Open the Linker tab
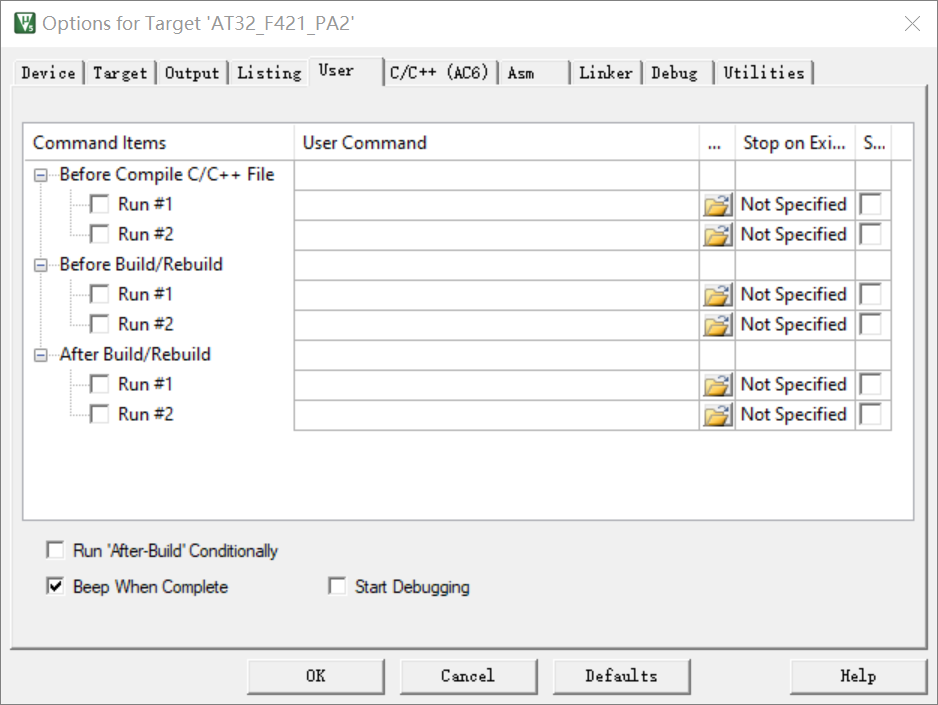938x705 pixels. [606, 73]
